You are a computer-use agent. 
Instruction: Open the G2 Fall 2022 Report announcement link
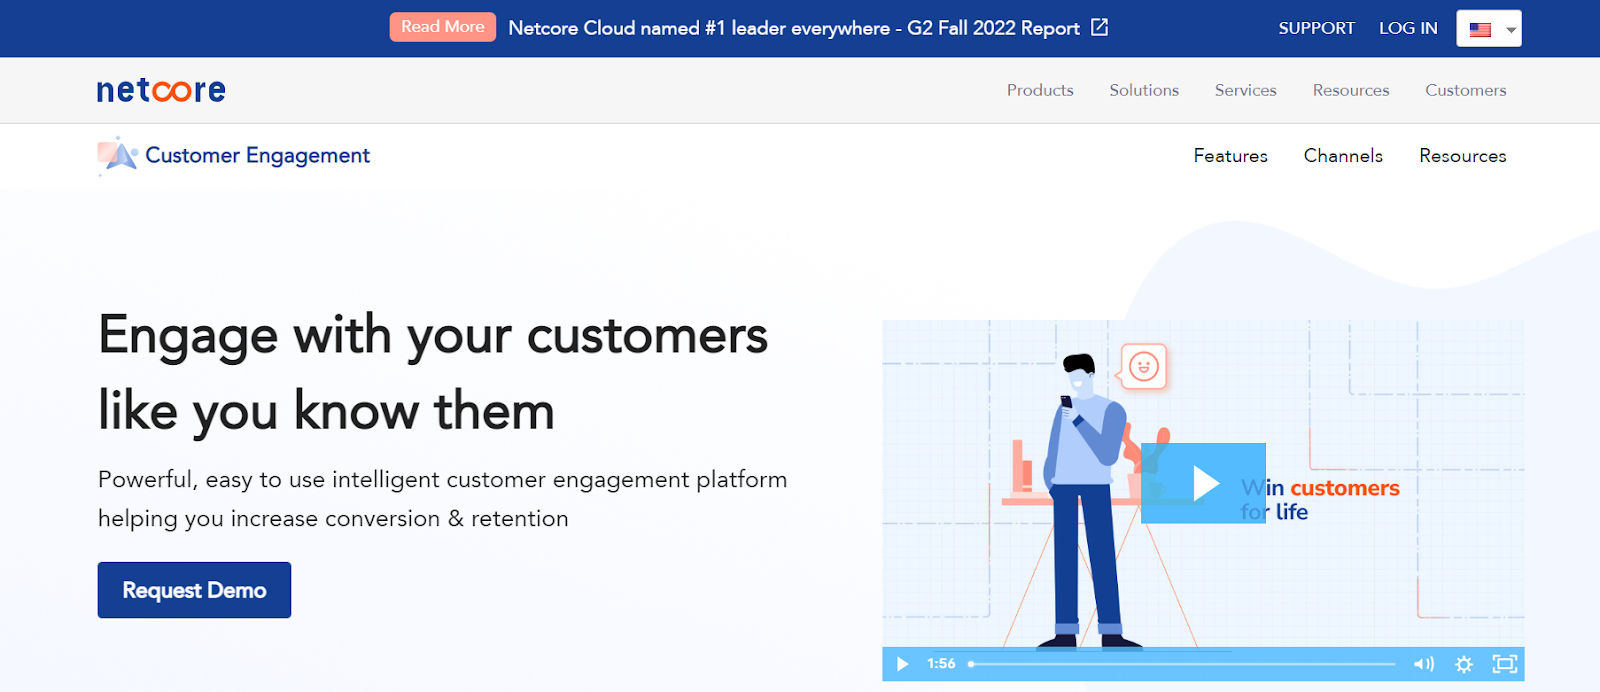(794, 28)
